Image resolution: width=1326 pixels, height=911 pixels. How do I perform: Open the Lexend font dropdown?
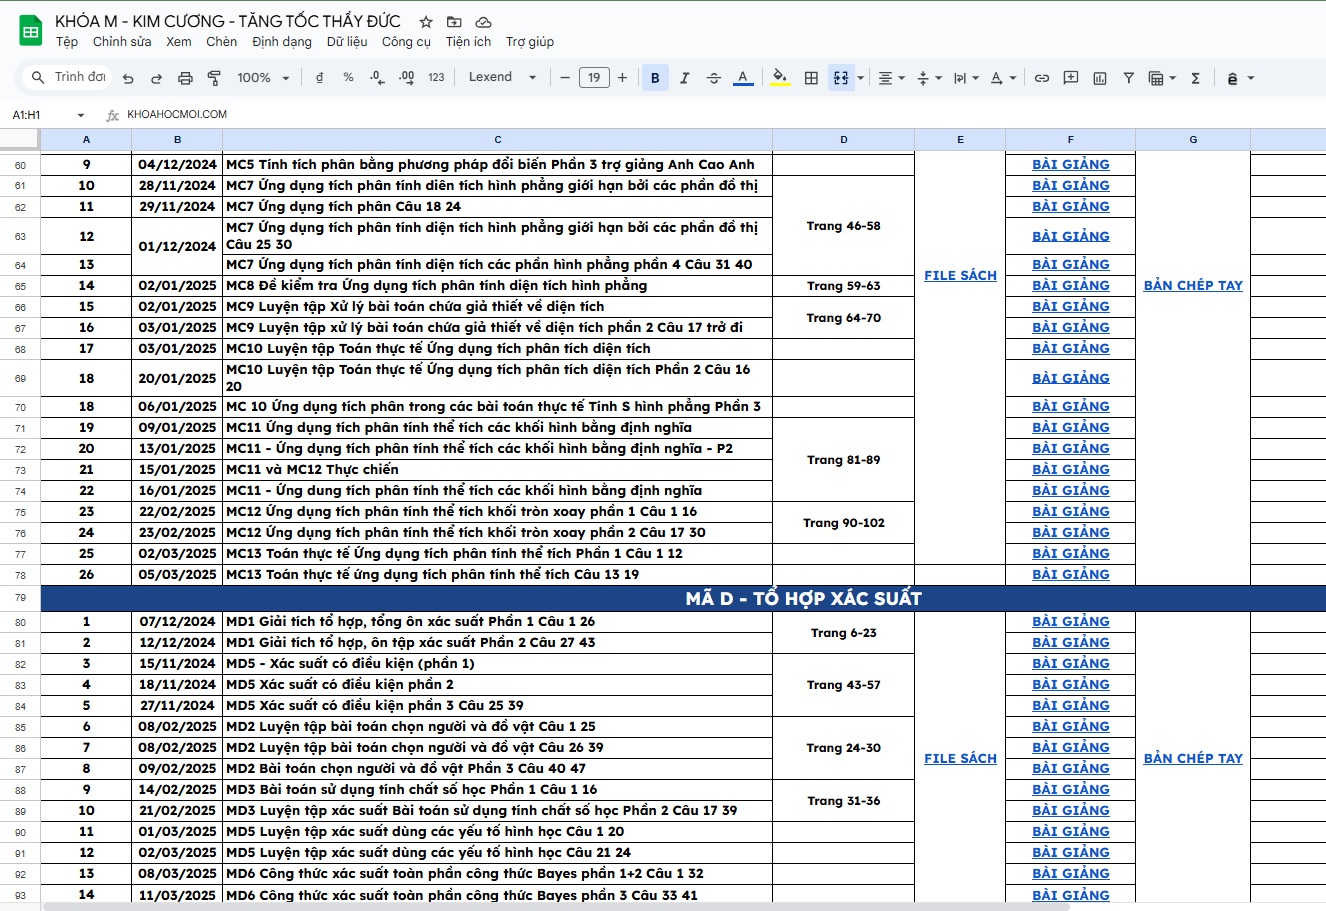502,78
